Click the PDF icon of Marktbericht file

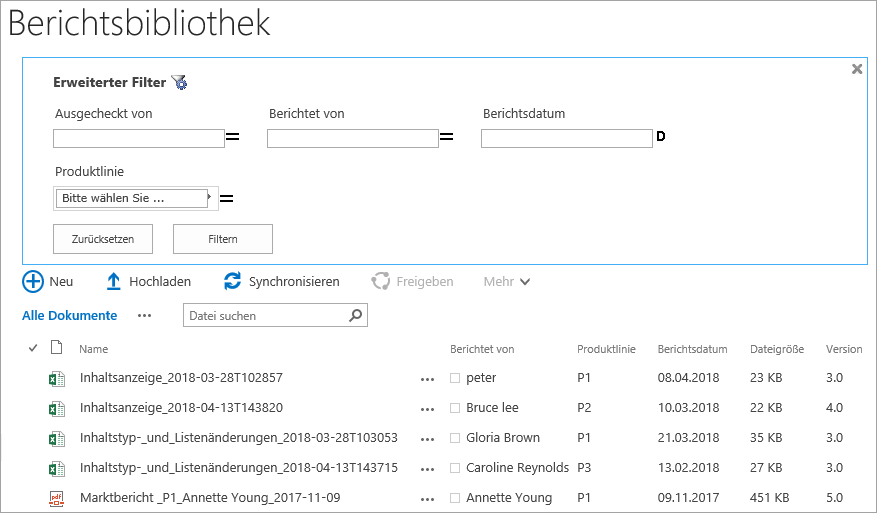(x=56, y=499)
